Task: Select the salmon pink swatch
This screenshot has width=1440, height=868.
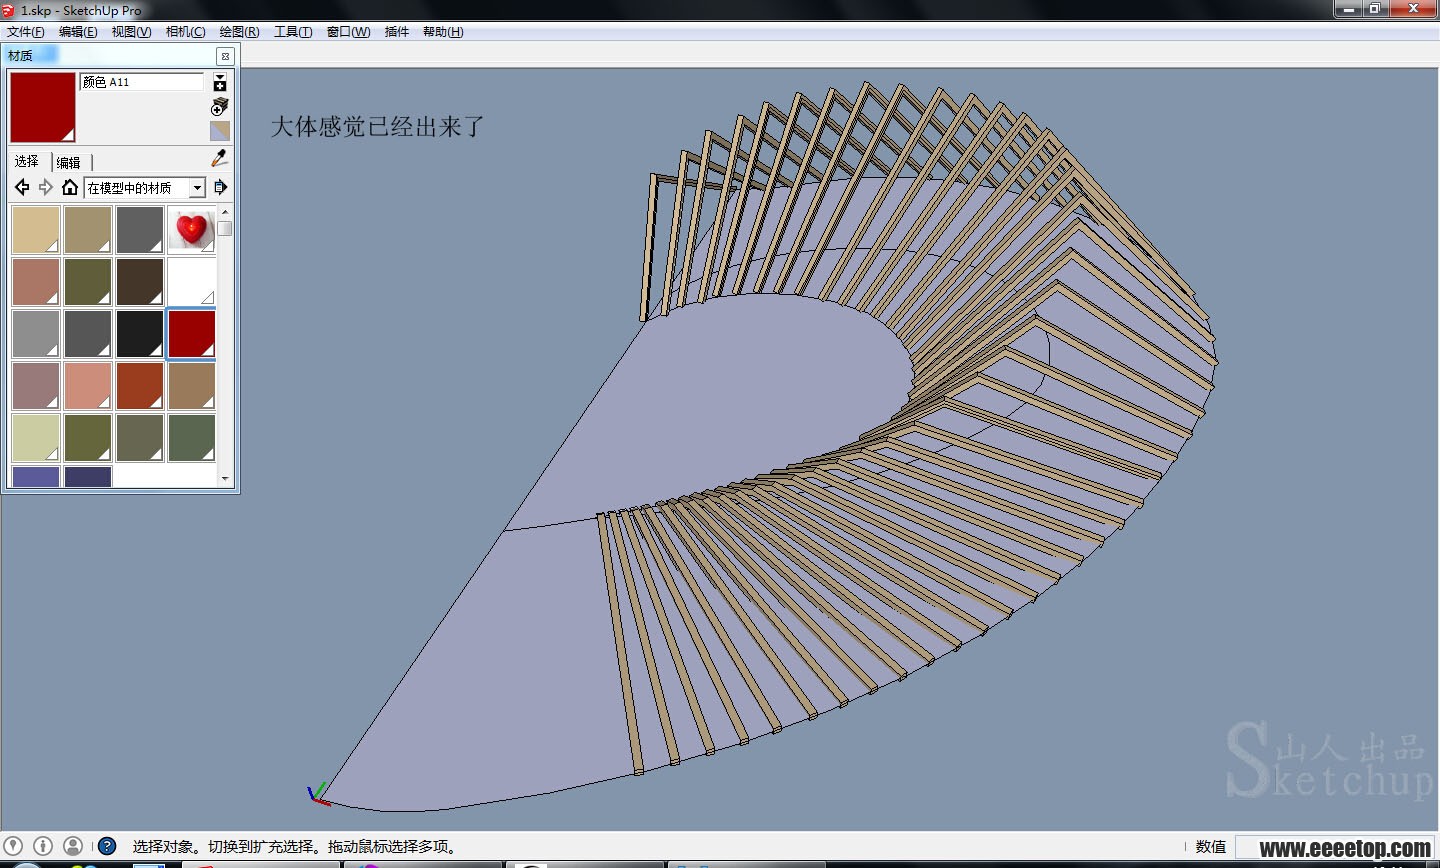Action: tap(88, 386)
